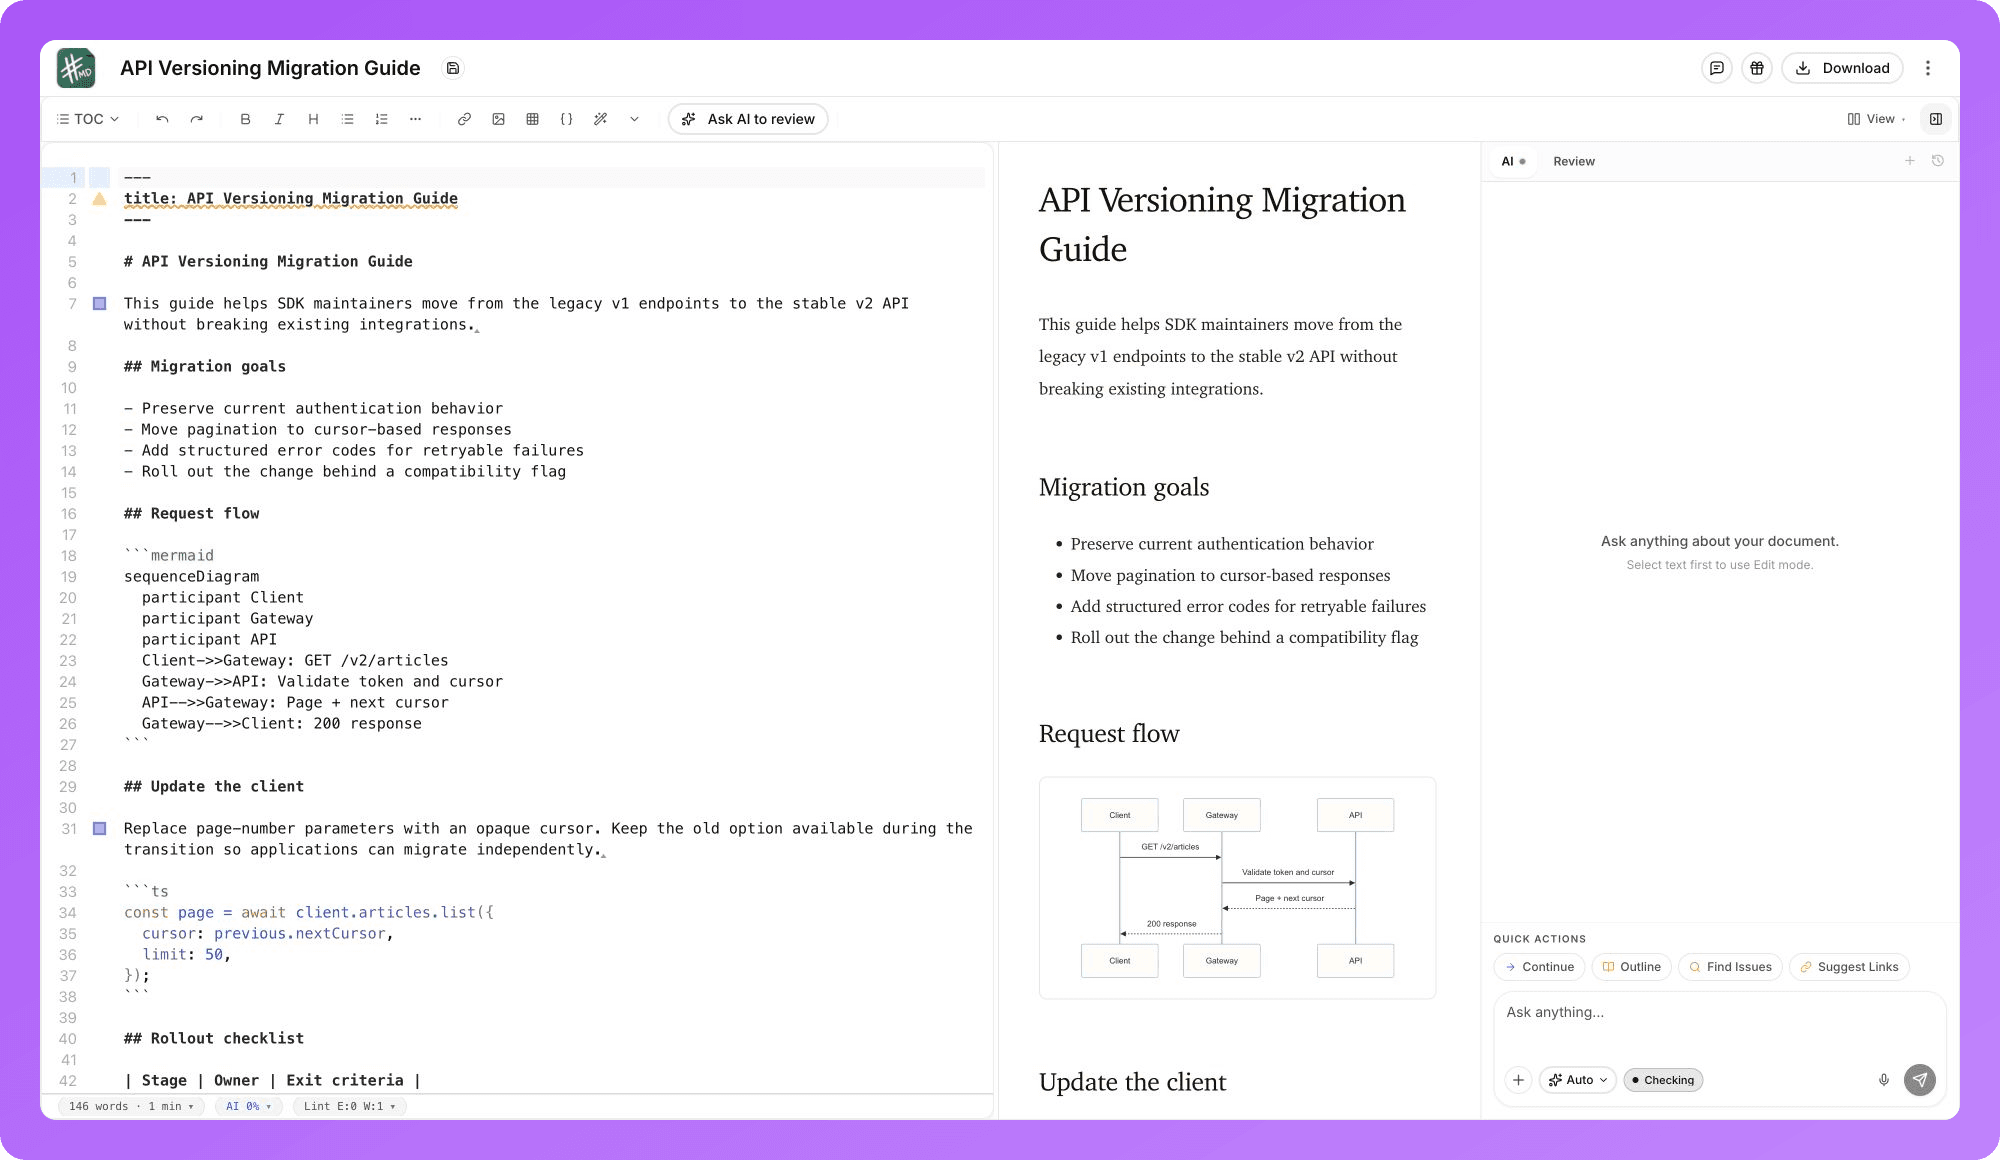The image size is (2000, 1160).
Task: Click the square marker on line 31
Action: click(x=99, y=828)
